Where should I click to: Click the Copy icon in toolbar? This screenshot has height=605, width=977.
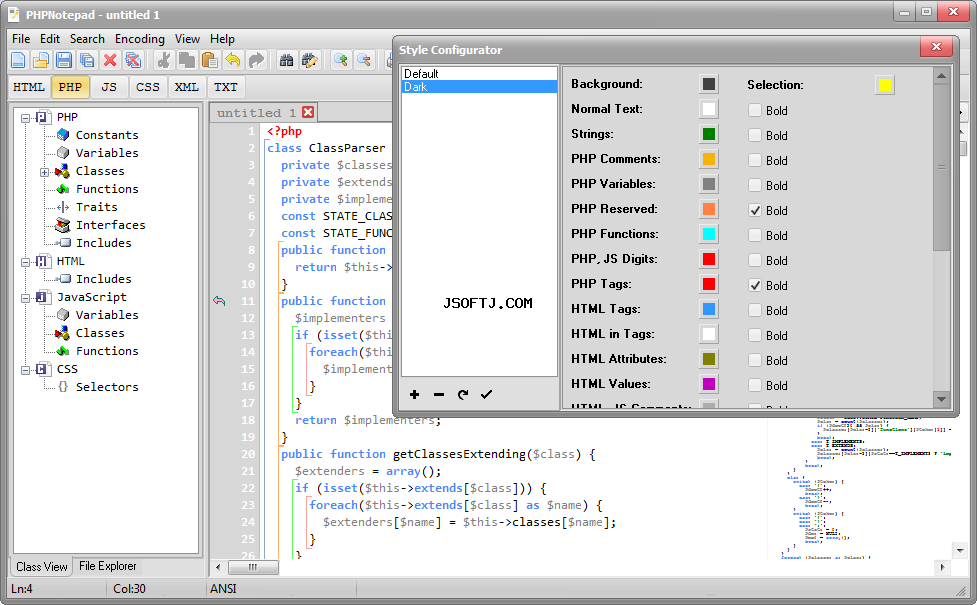coord(186,60)
